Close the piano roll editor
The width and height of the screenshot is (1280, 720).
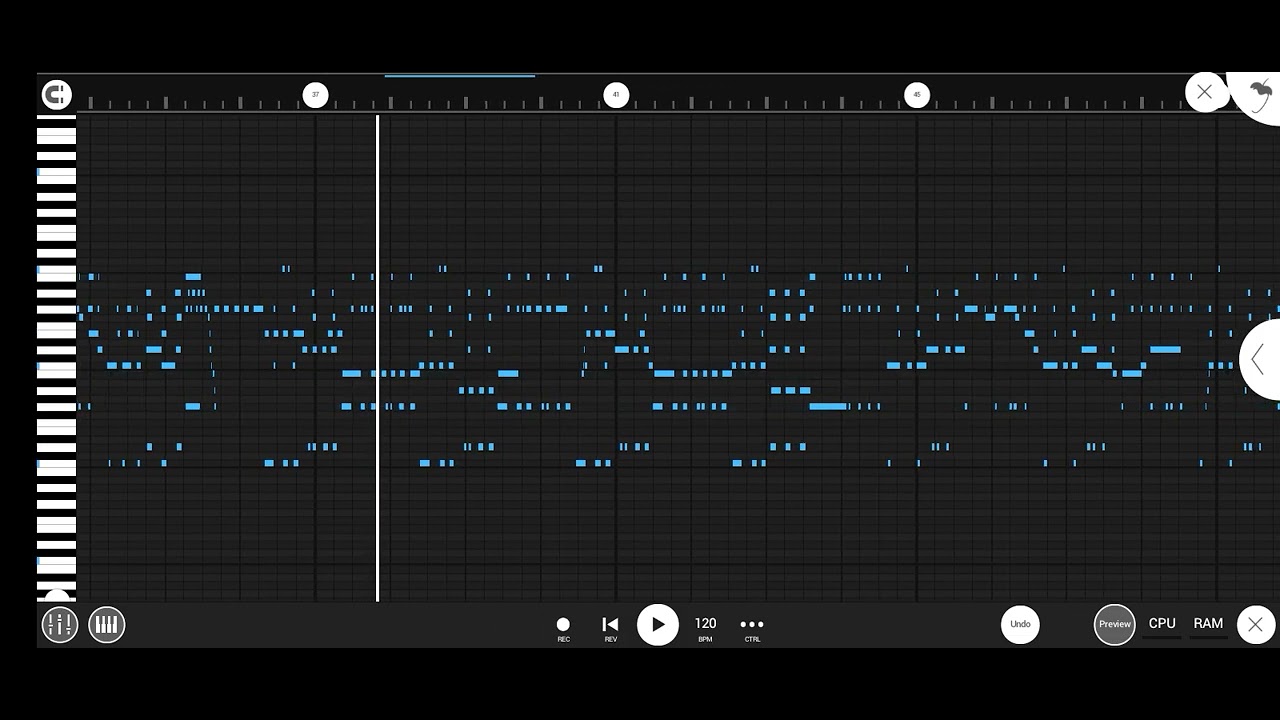pyautogui.click(x=1205, y=92)
